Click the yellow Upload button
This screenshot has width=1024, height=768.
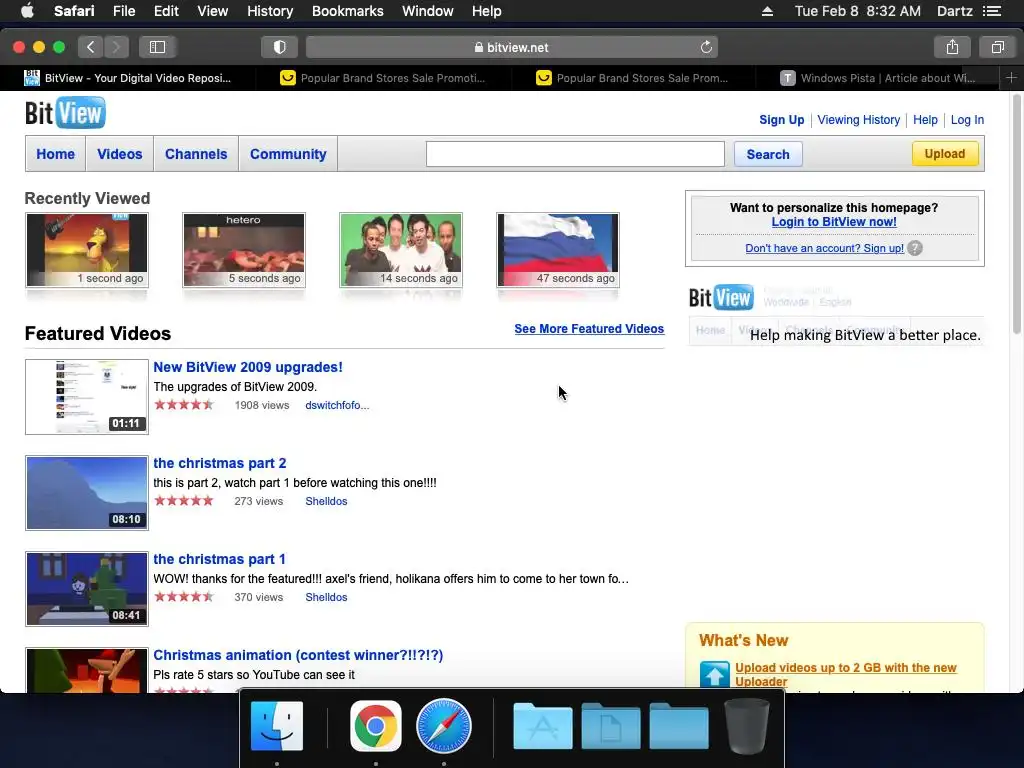[x=944, y=153]
